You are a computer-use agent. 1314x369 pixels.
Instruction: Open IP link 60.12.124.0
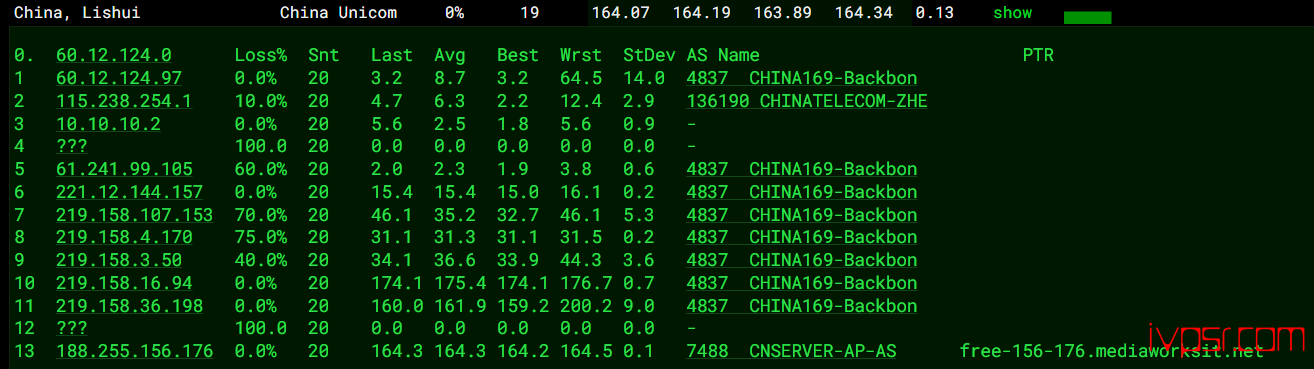[114, 55]
